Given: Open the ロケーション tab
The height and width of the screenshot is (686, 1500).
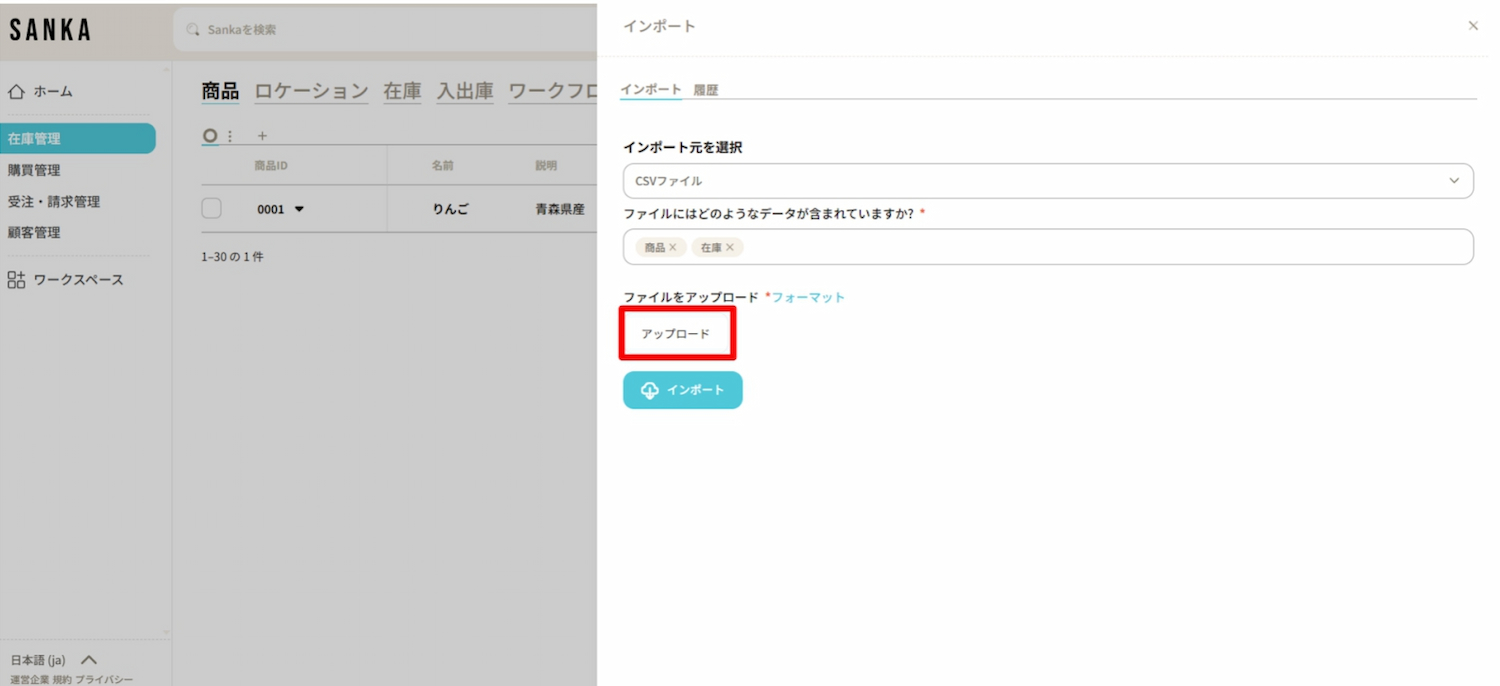Looking at the screenshot, I should [x=311, y=91].
